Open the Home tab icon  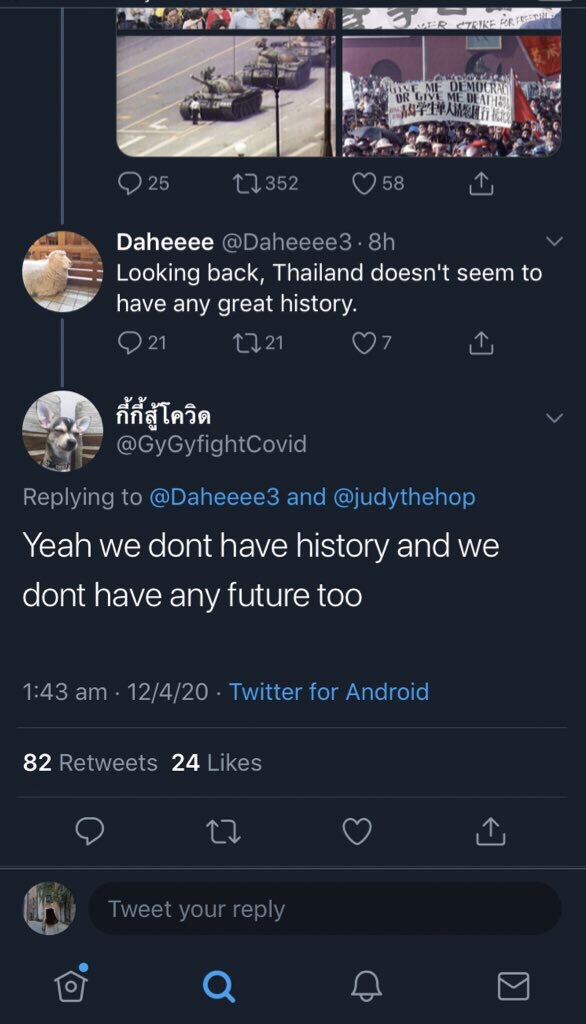click(72, 983)
